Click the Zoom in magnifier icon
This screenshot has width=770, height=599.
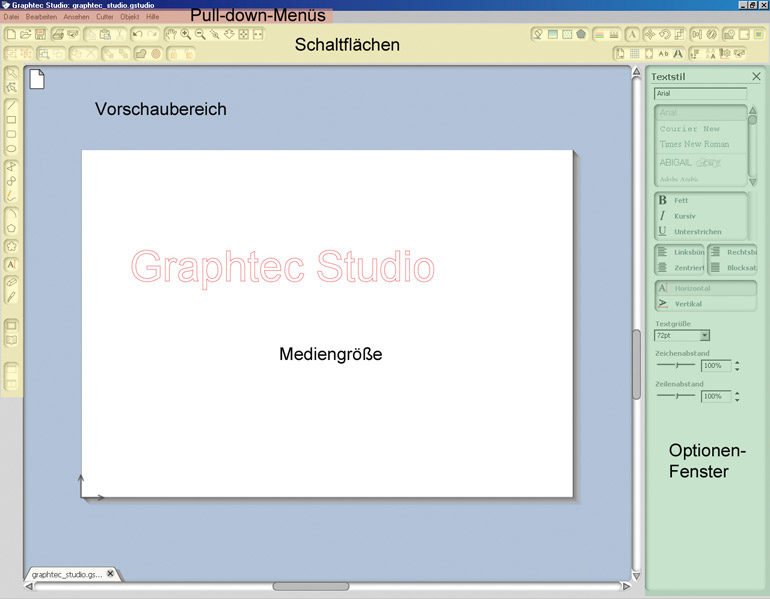point(186,34)
